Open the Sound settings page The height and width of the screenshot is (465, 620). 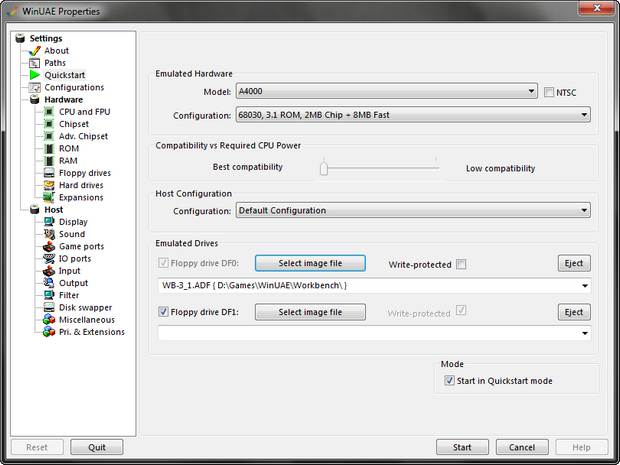(x=72, y=234)
